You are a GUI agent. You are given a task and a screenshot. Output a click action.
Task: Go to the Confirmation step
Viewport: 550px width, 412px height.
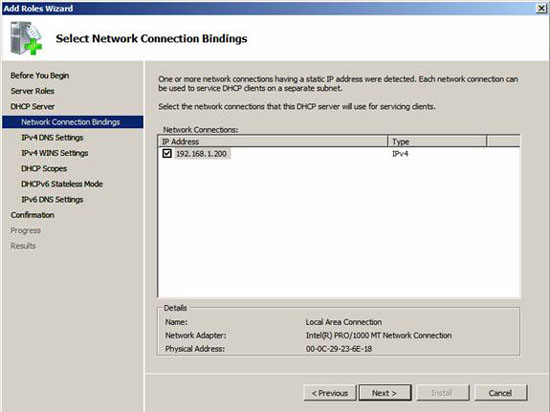pyautogui.click(x=32, y=215)
